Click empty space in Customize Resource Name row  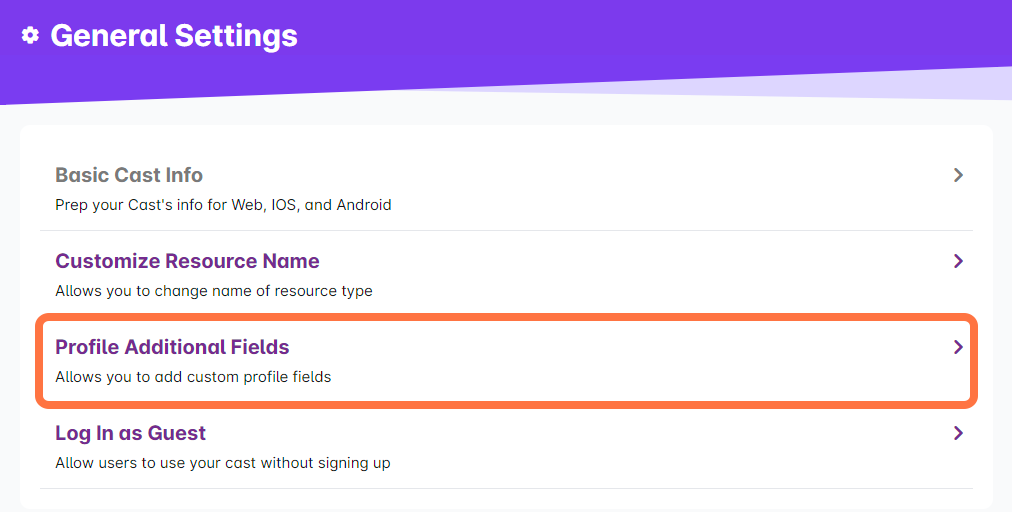tap(650, 274)
